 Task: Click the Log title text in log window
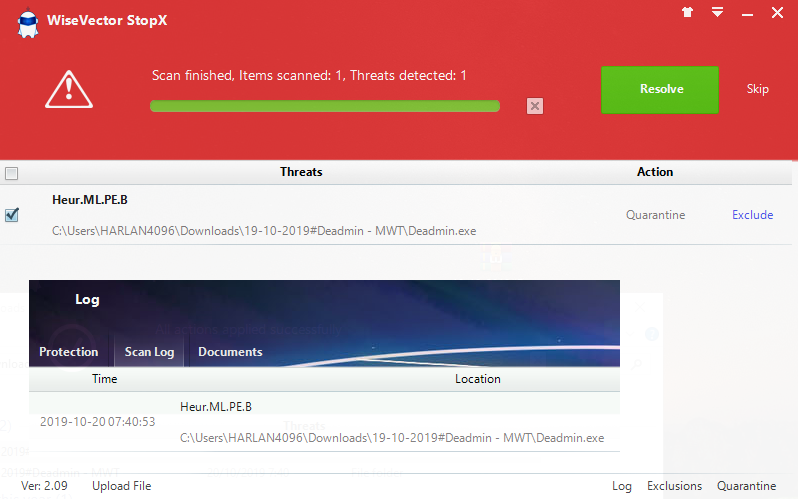(x=87, y=299)
